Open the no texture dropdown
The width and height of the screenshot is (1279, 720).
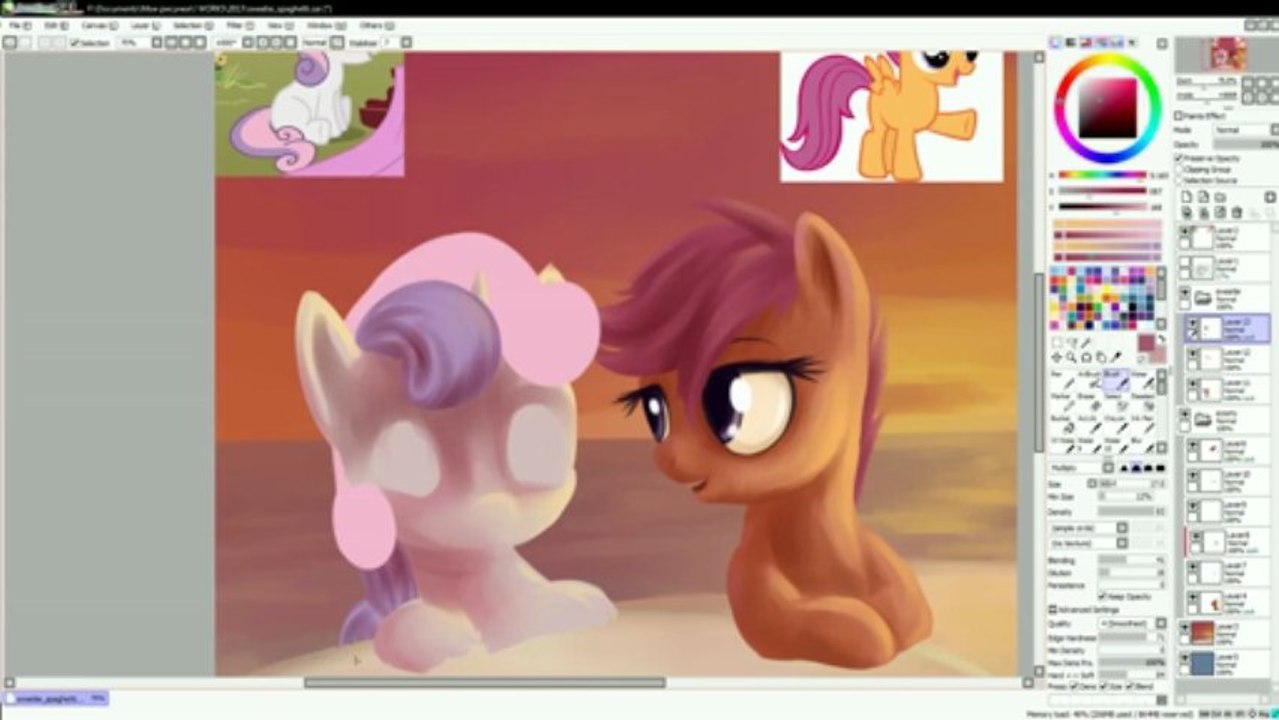point(1090,543)
